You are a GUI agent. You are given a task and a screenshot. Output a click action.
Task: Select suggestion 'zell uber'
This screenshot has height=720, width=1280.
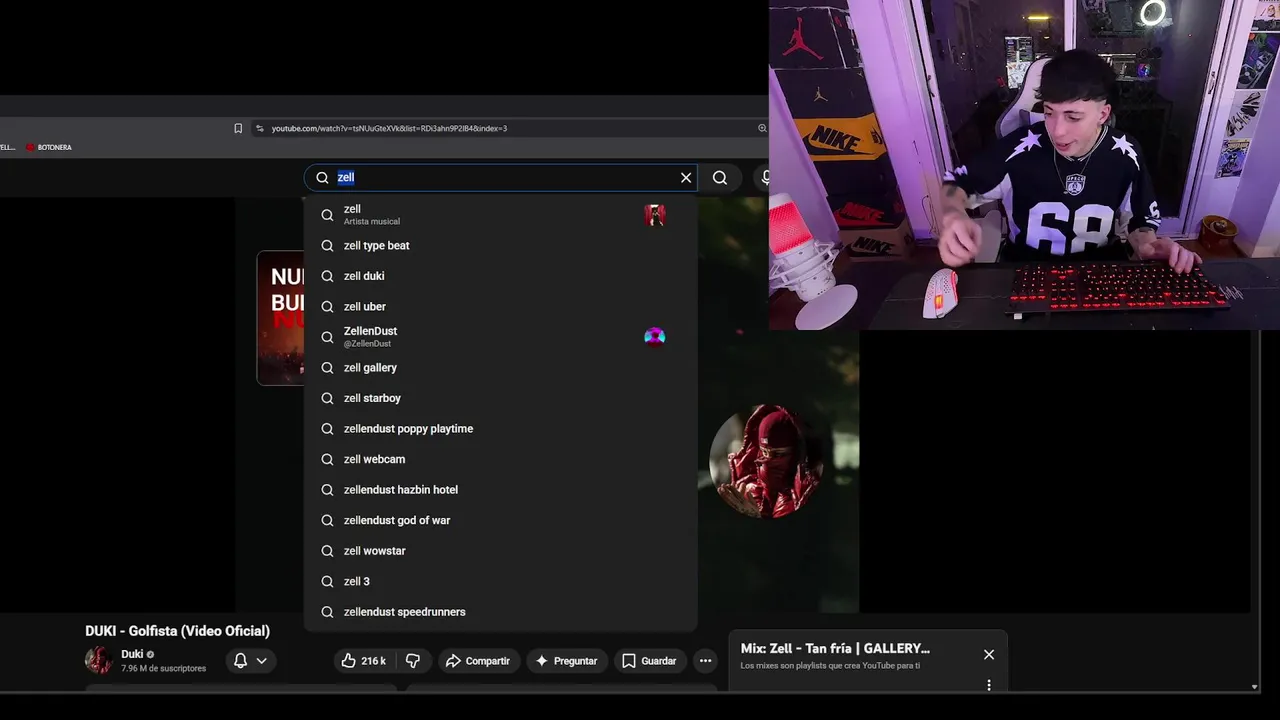point(500,306)
